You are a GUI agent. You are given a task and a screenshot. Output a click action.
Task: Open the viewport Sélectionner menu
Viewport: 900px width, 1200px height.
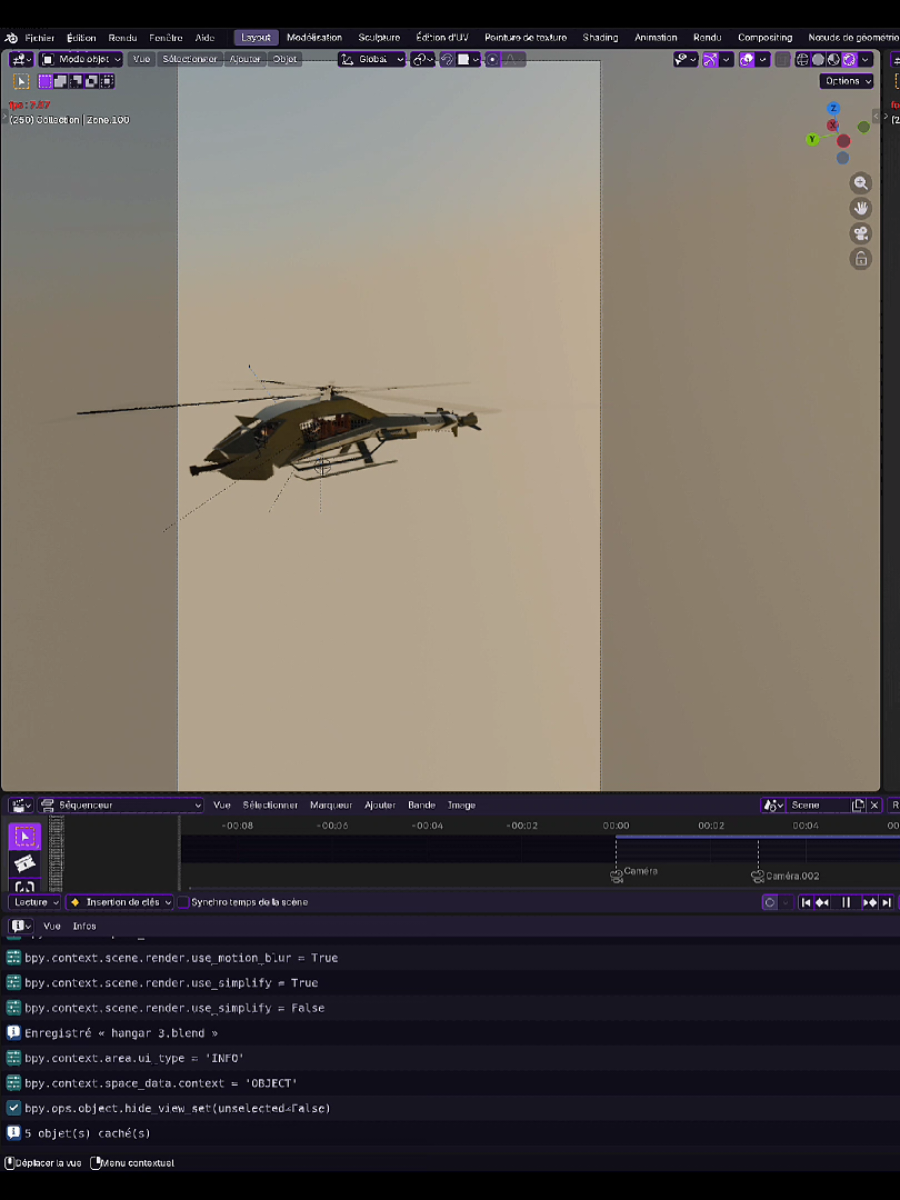189,60
